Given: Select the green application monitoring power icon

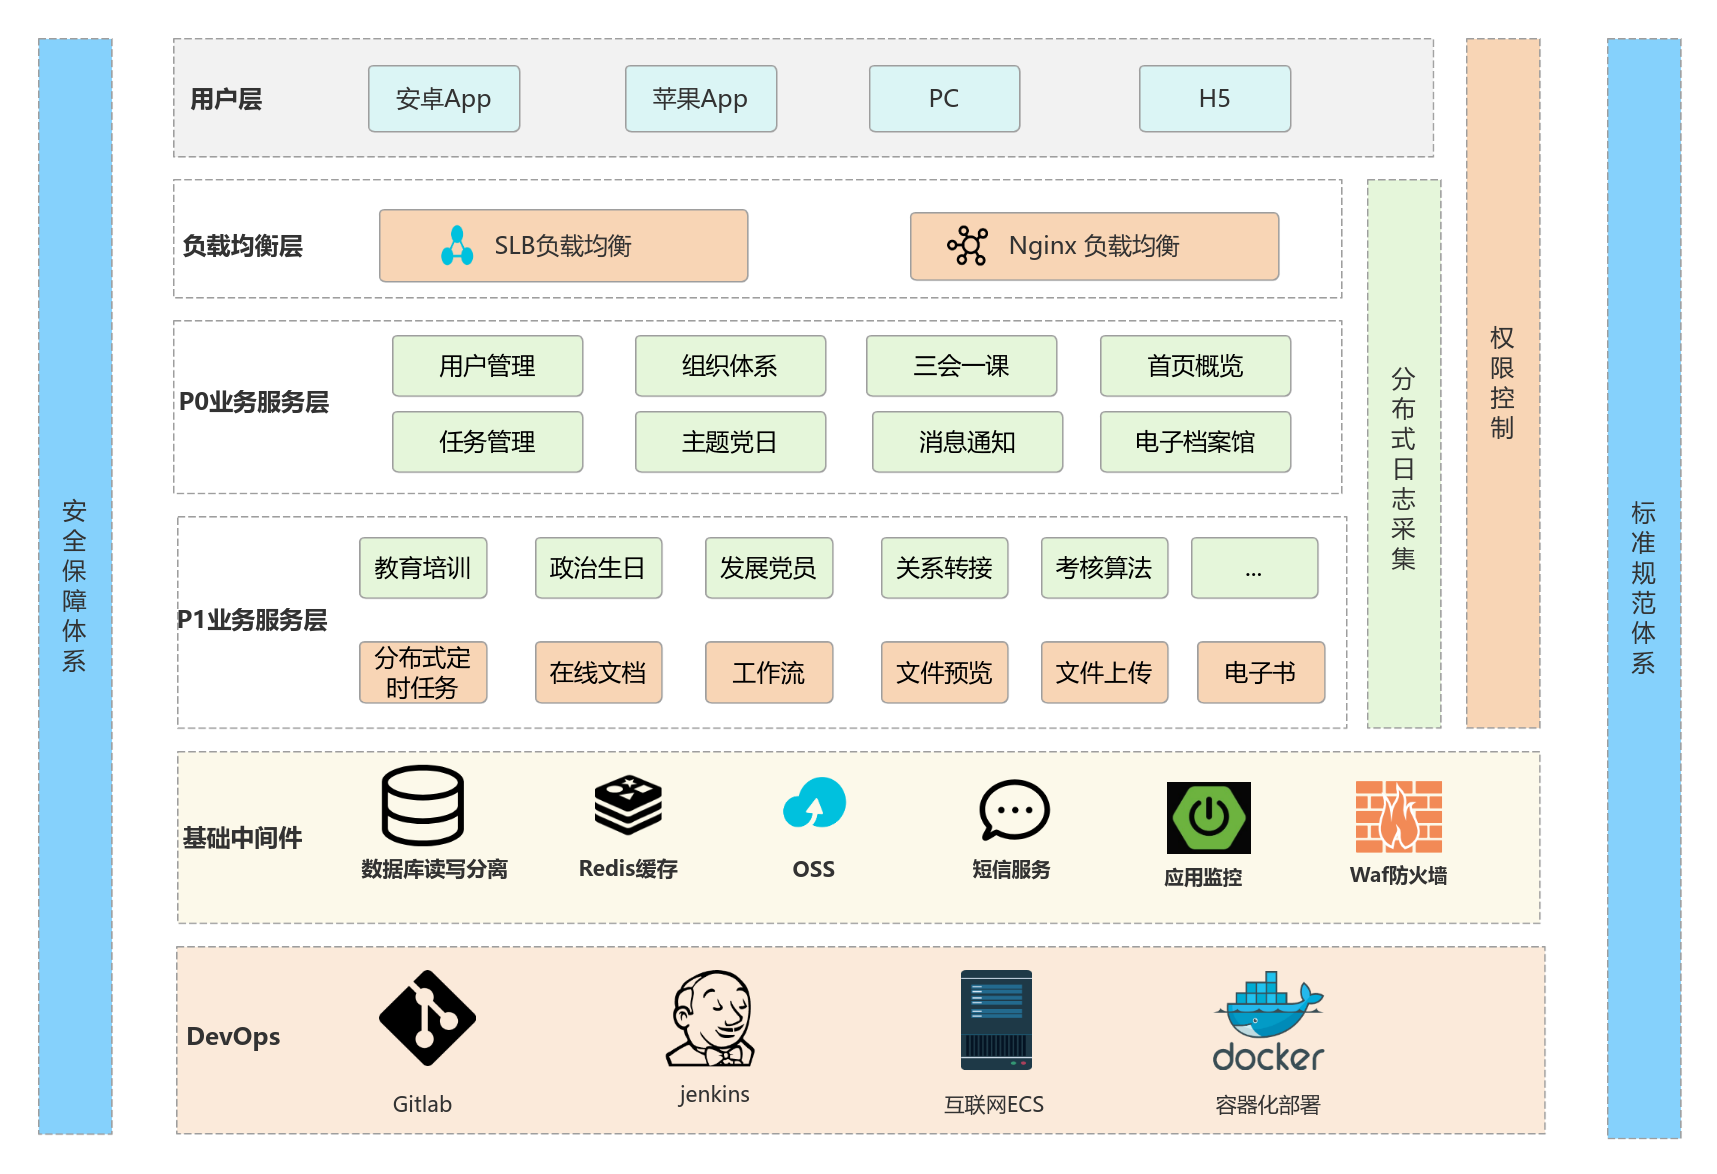Looking at the screenshot, I should (1209, 817).
